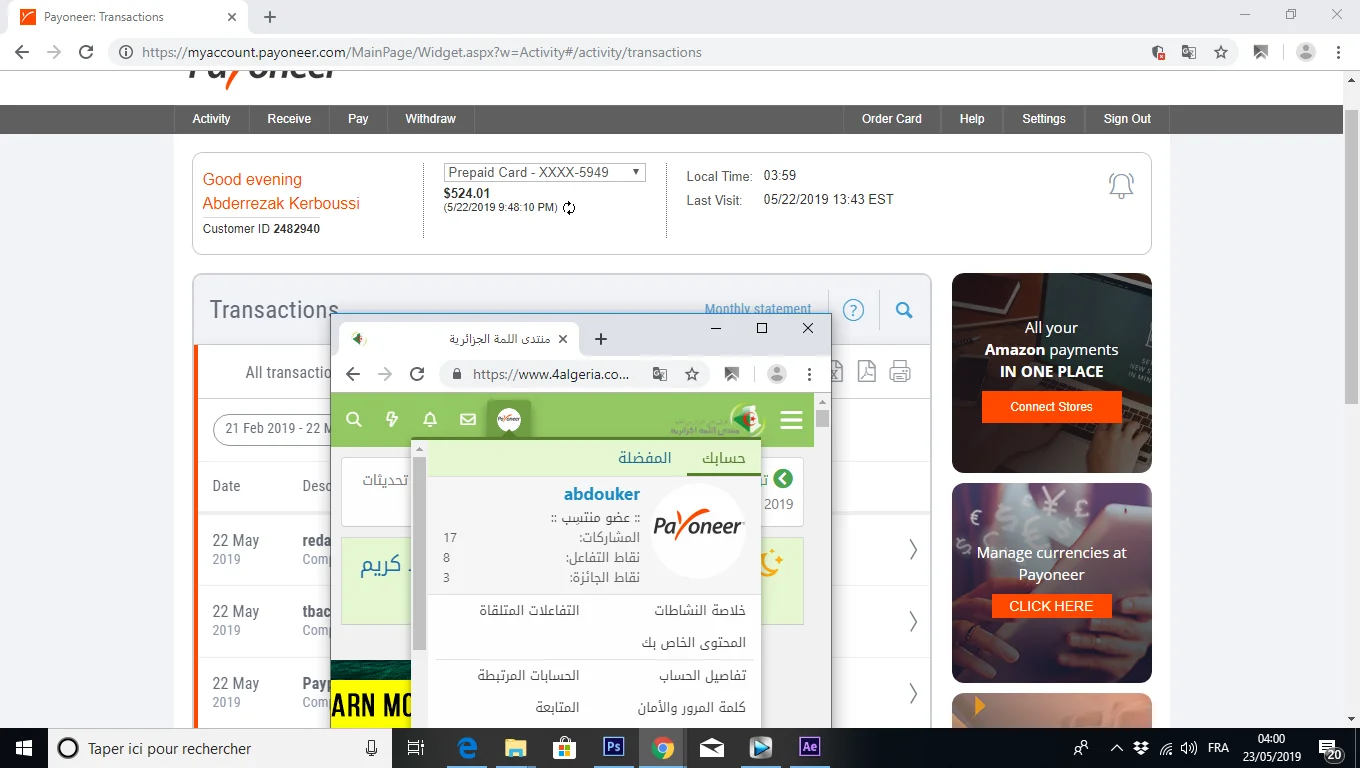Click the forum page vertical scrollbar thumb
1360x768 pixels.
[x=823, y=418]
